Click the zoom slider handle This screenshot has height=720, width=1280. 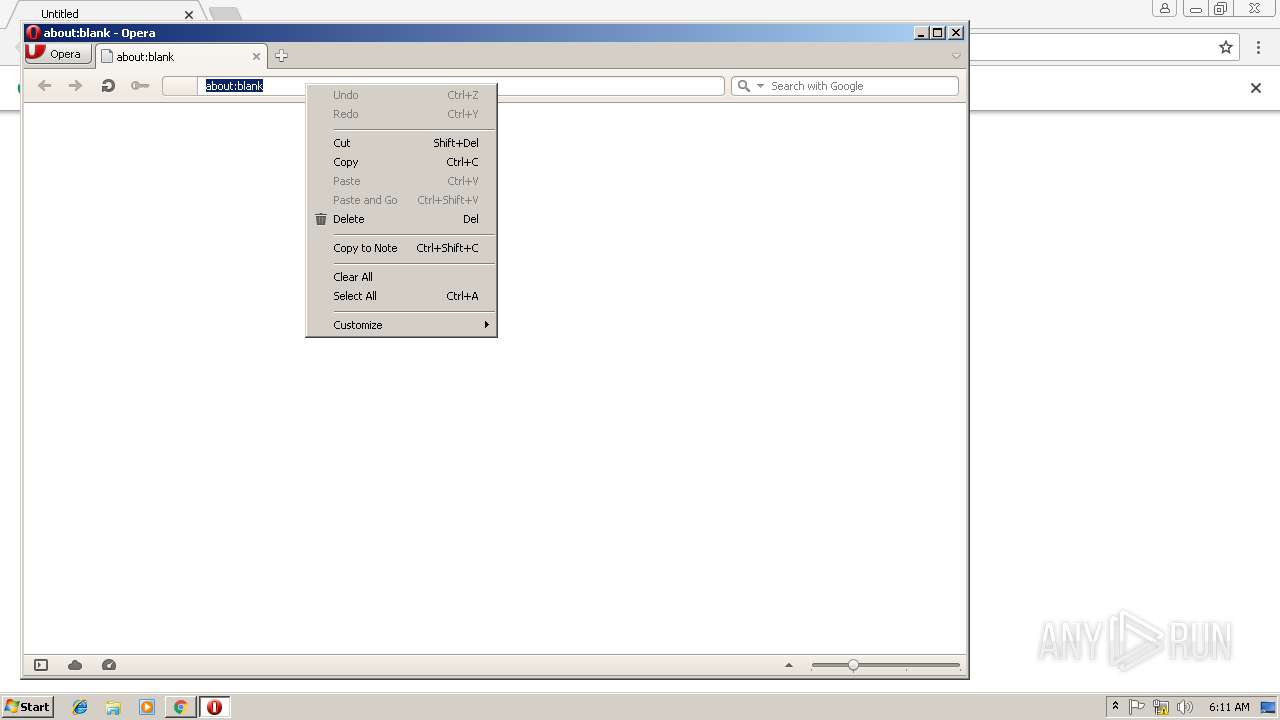coord(853,665)
